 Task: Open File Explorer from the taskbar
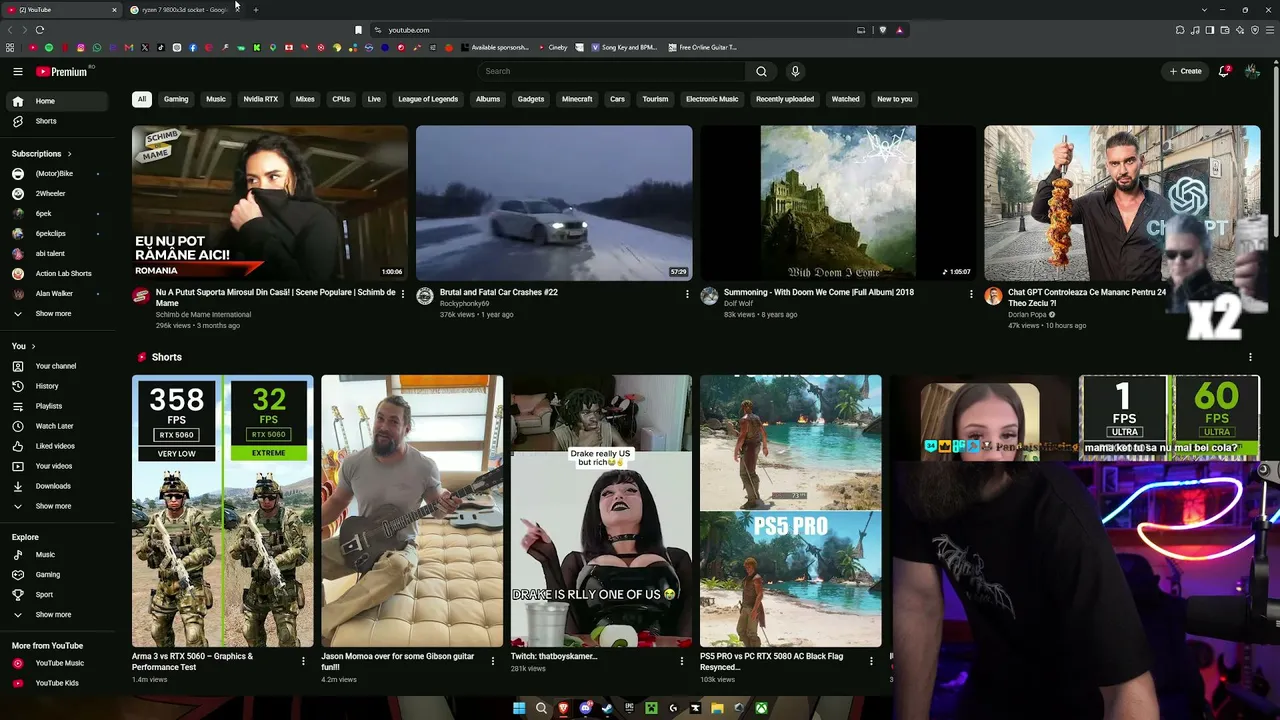point(717,708)
